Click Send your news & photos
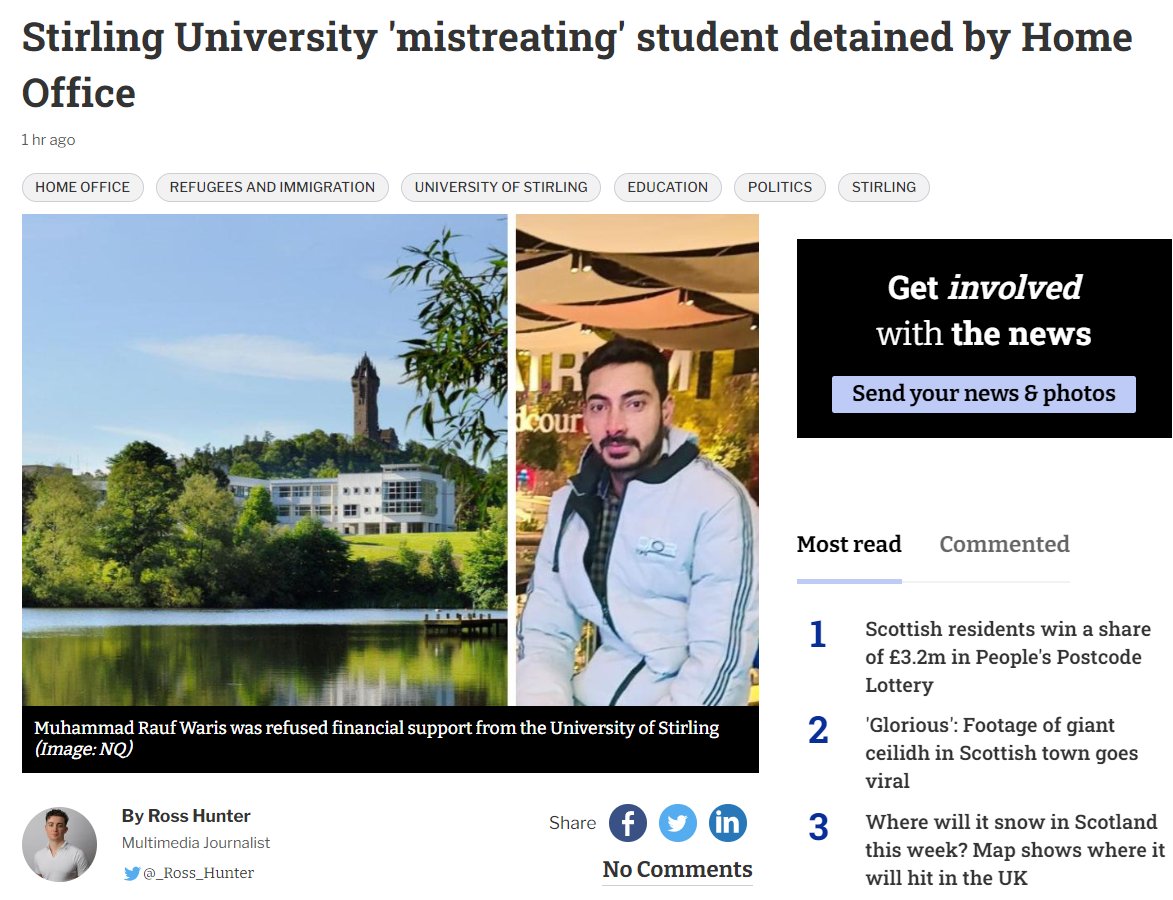This screenshot has height=900, width=1173. (x=984, y=393)
